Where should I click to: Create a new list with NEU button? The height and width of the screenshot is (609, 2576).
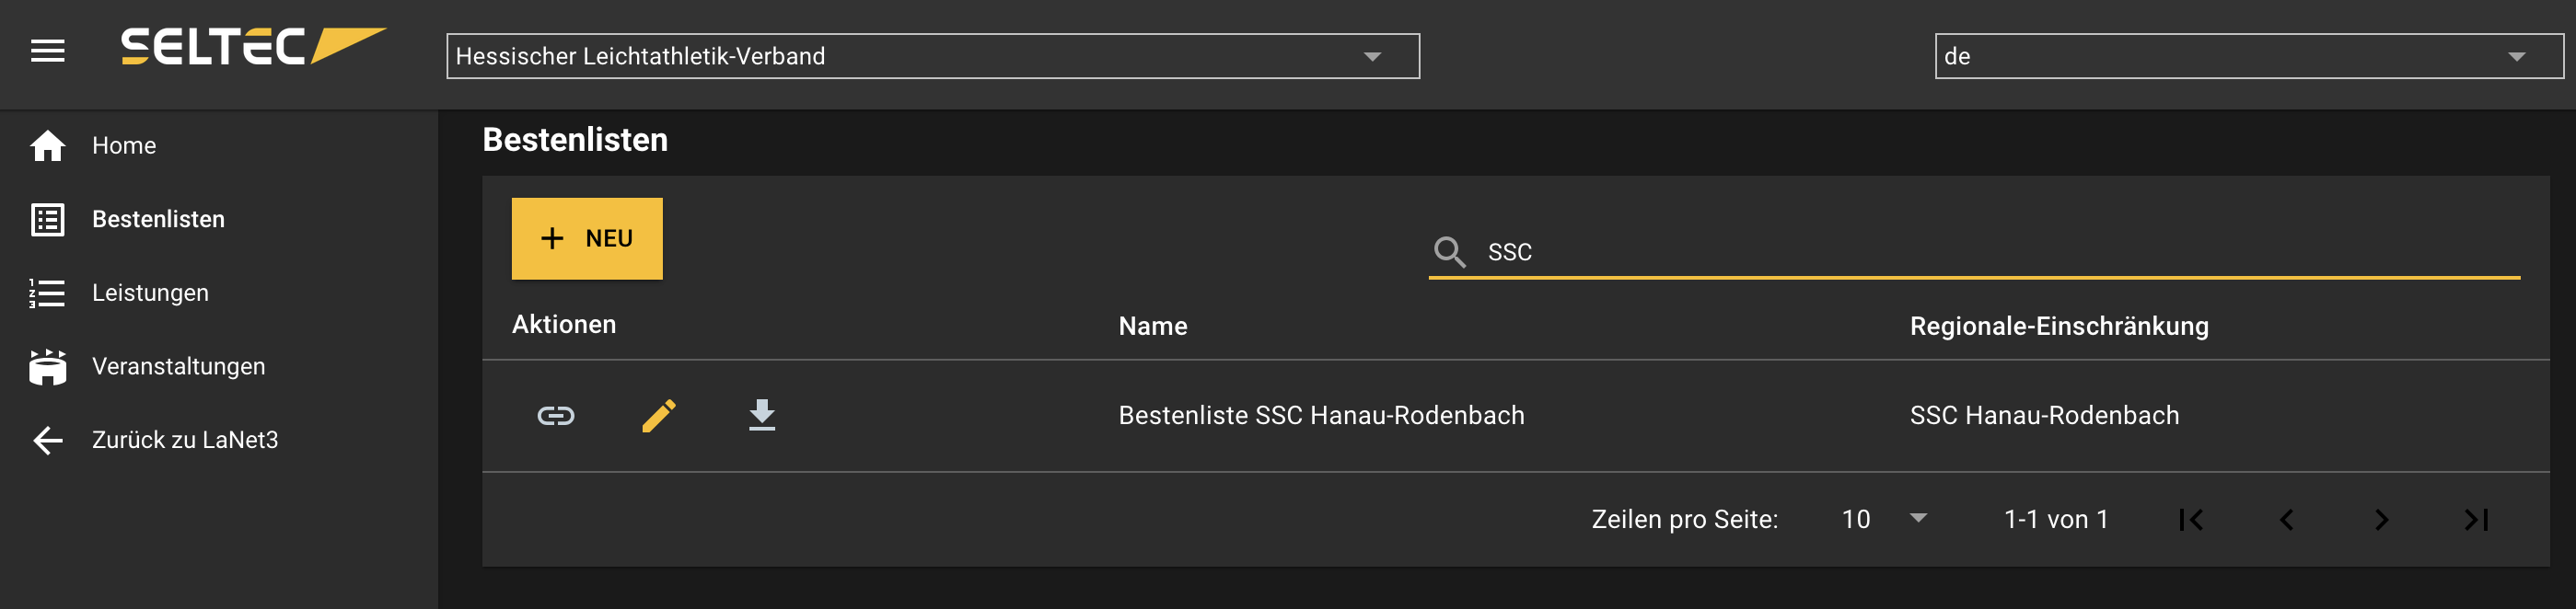[x=587, y=239]
